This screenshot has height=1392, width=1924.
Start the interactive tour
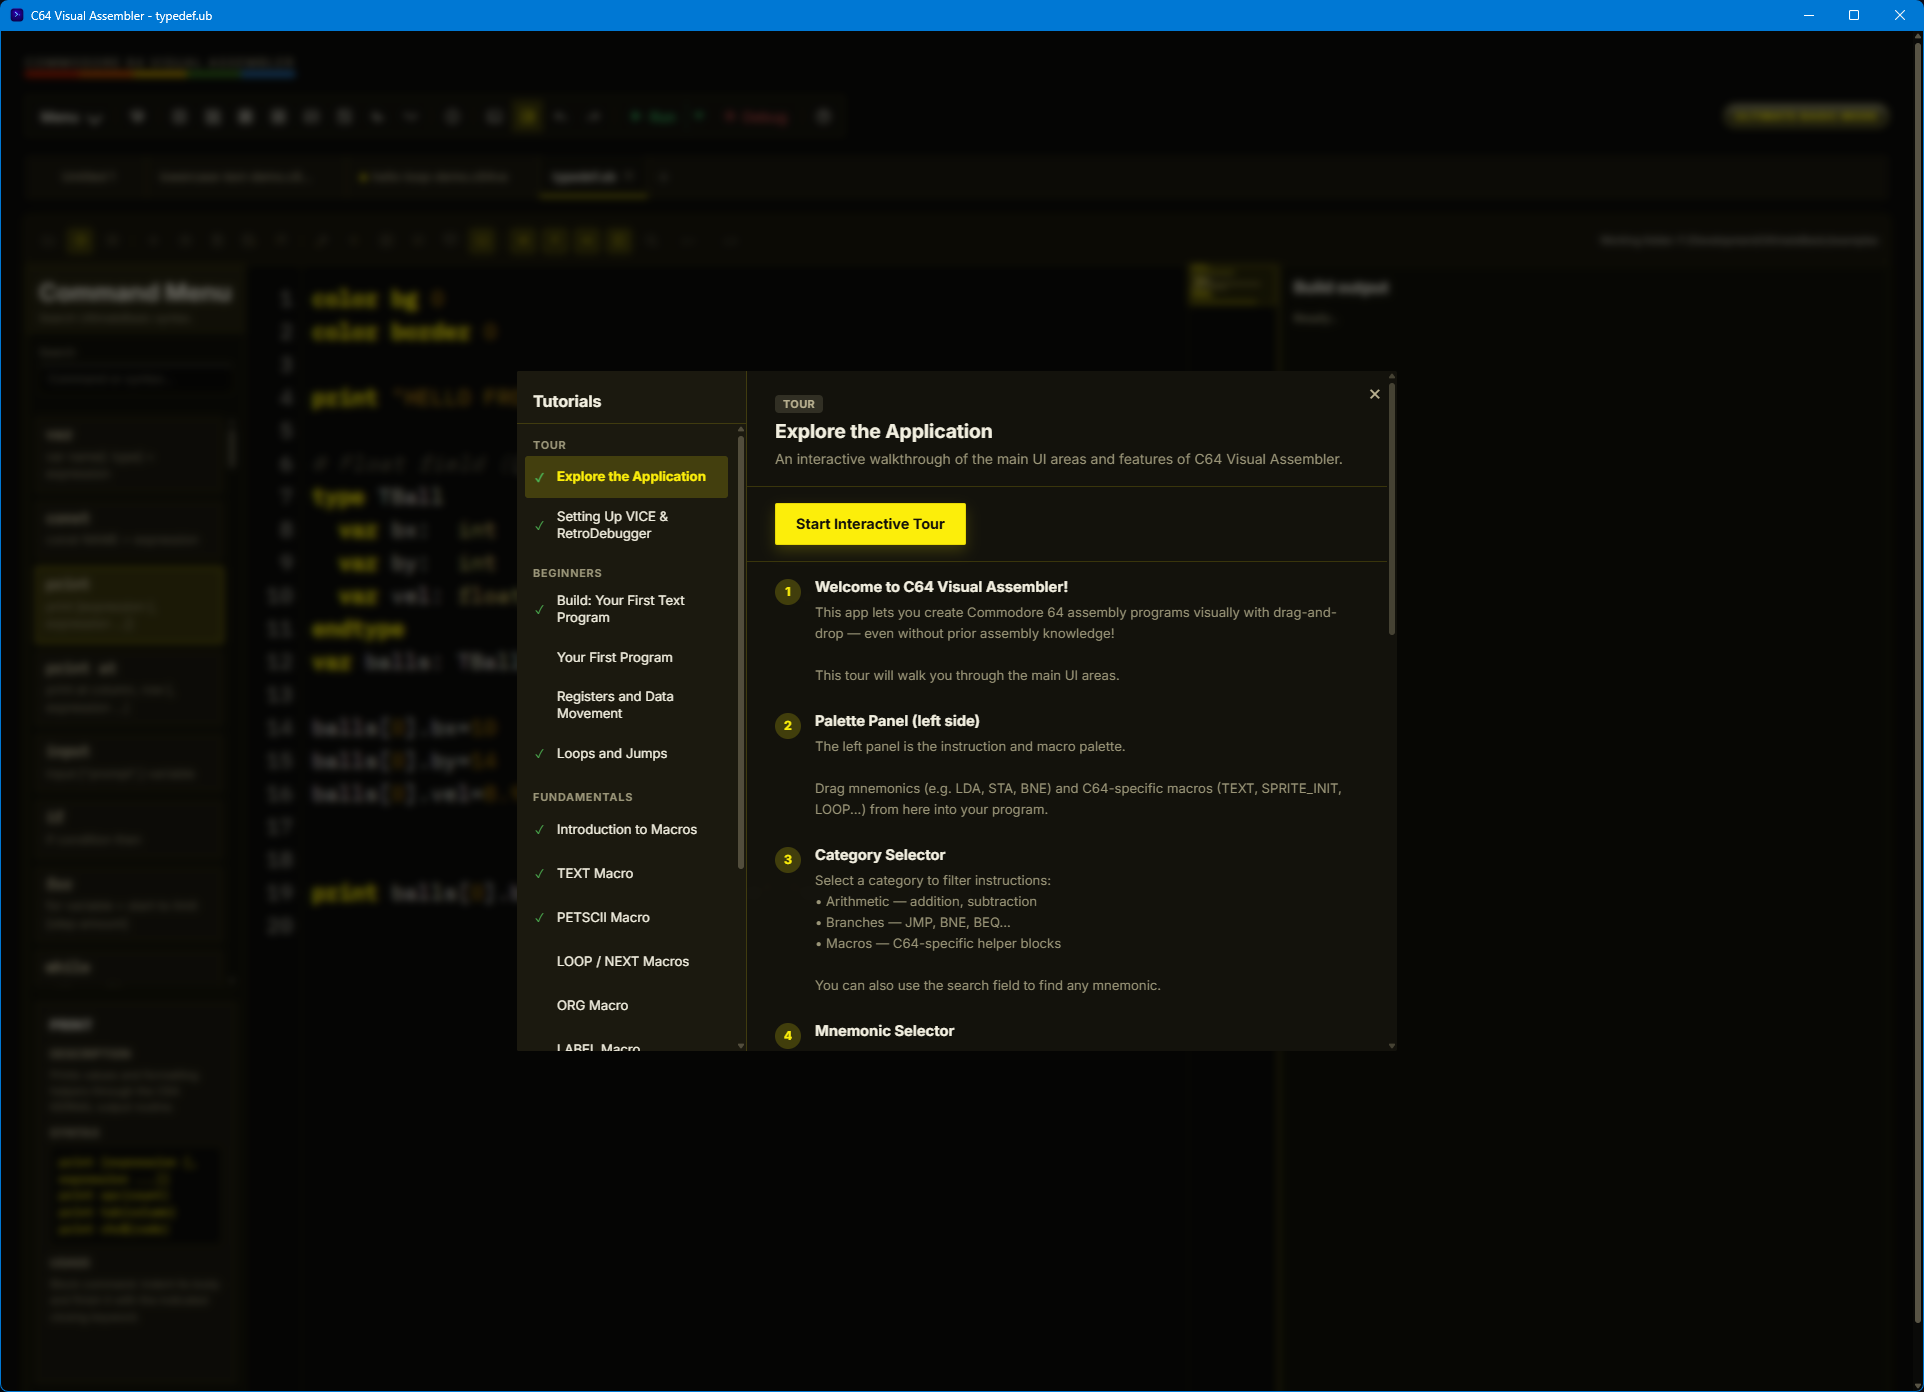(x=870, y=524)
